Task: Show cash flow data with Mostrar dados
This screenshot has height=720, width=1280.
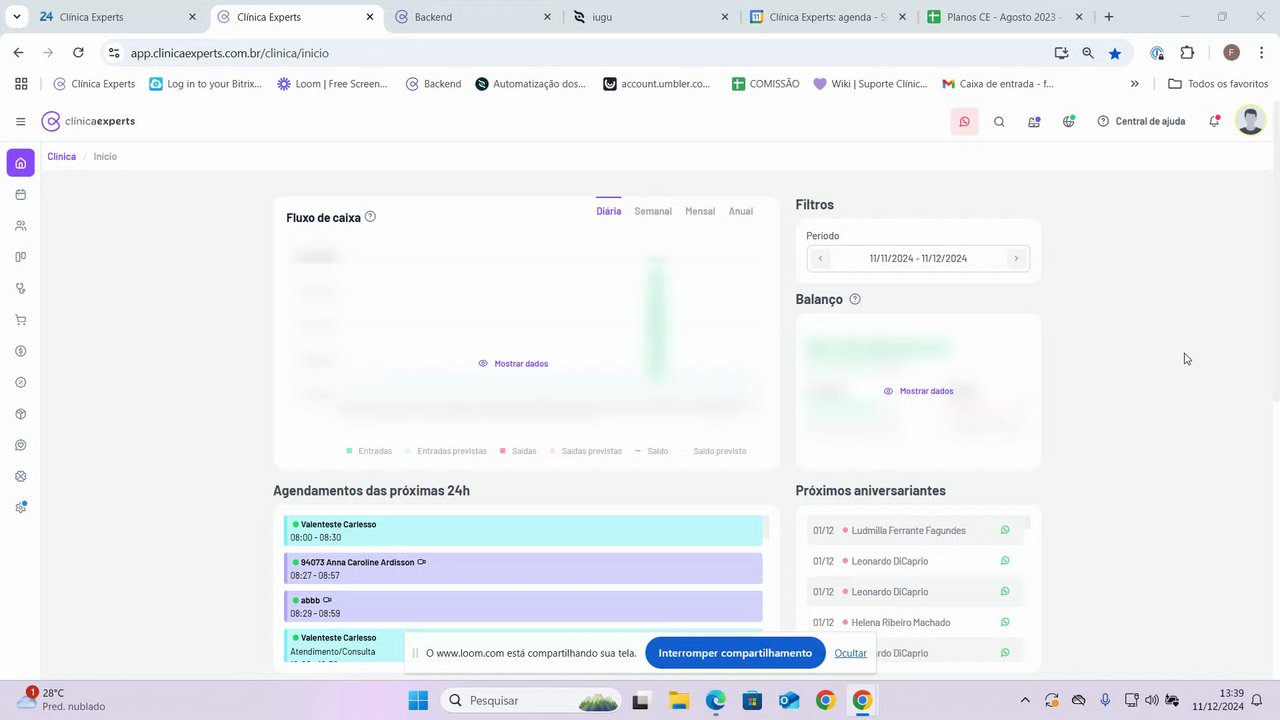Action: [x=513, y=364]
